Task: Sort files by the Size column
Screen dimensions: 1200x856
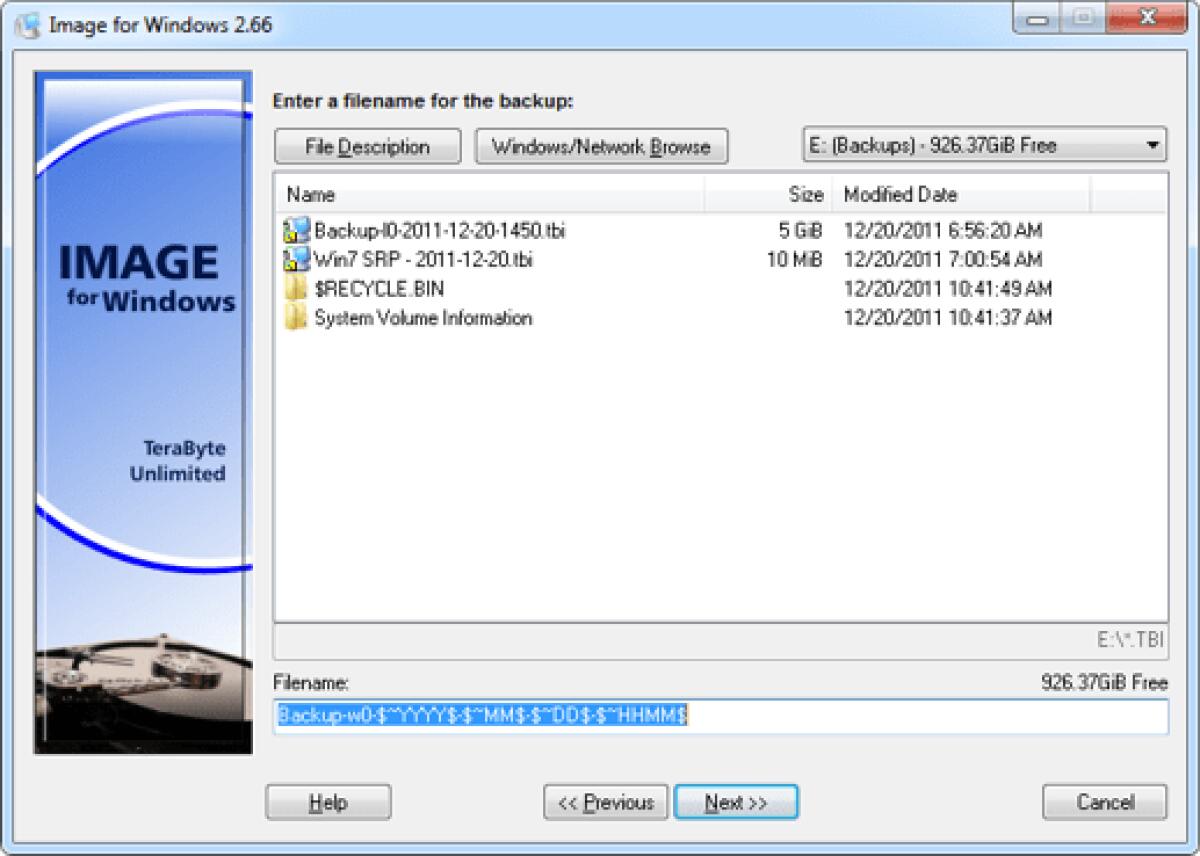Action: [x=808, y=195]
